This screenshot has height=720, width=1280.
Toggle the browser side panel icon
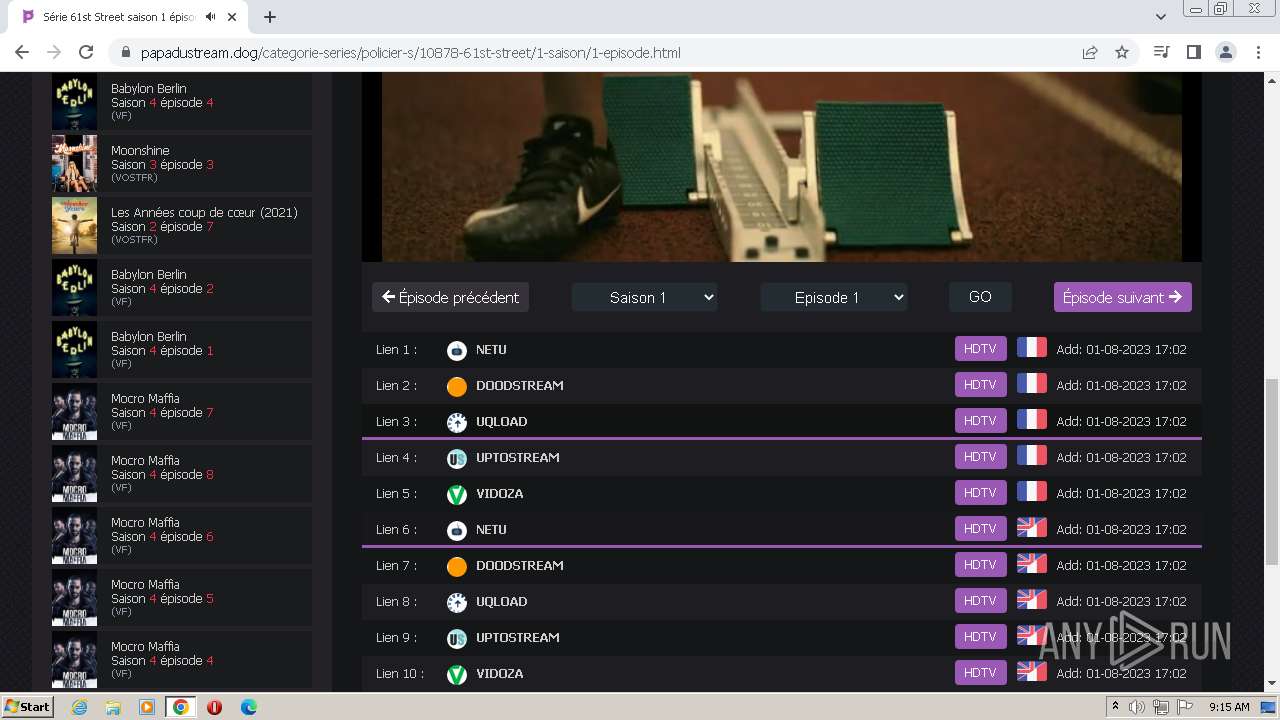click(x=1193, y=52)
